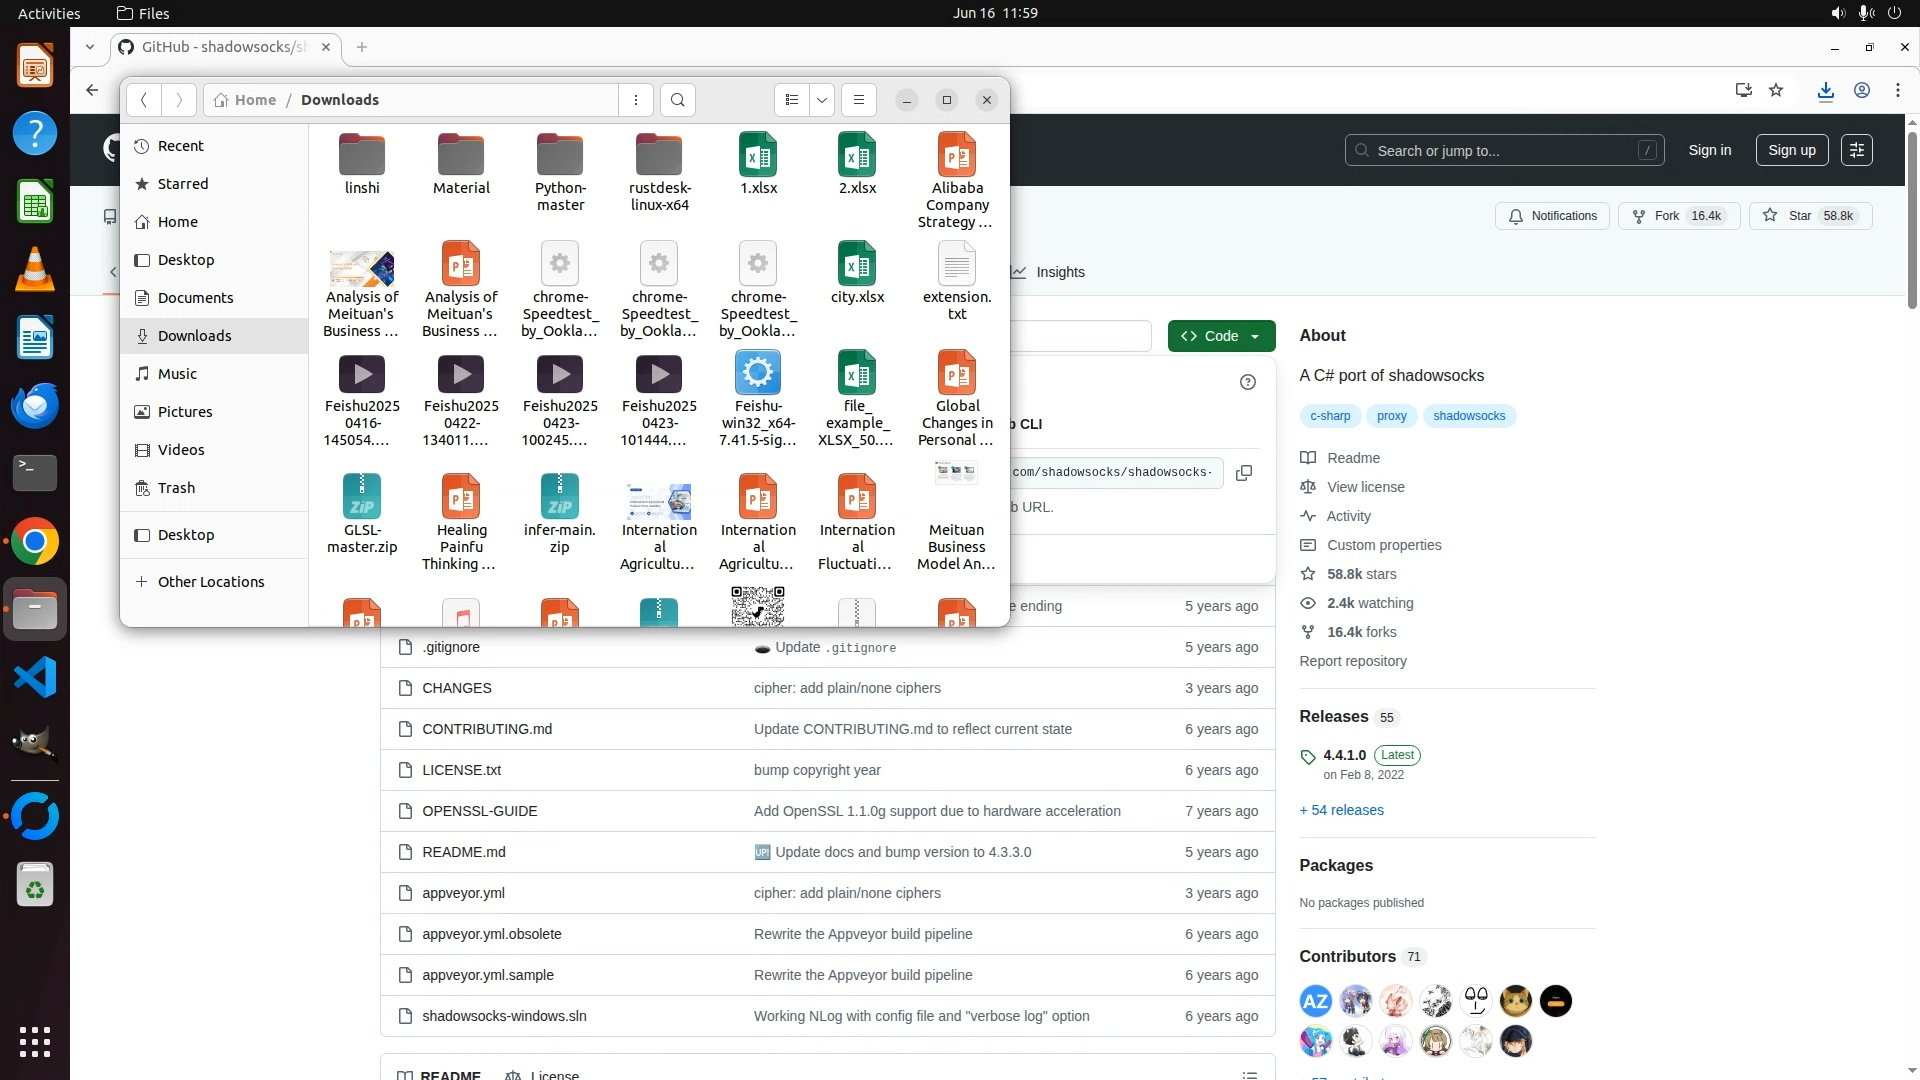Open system volume icon in top bar

coord(1838,13)
